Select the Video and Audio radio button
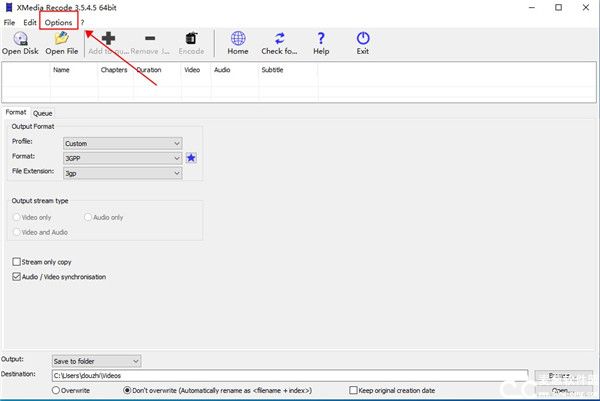This screenshot has width=600, height=401. (x=16, y=232)
